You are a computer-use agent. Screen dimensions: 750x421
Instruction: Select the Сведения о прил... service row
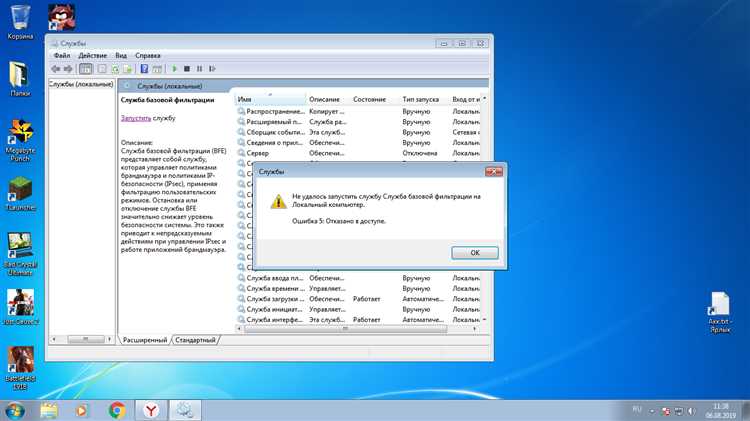pos(359,143)
